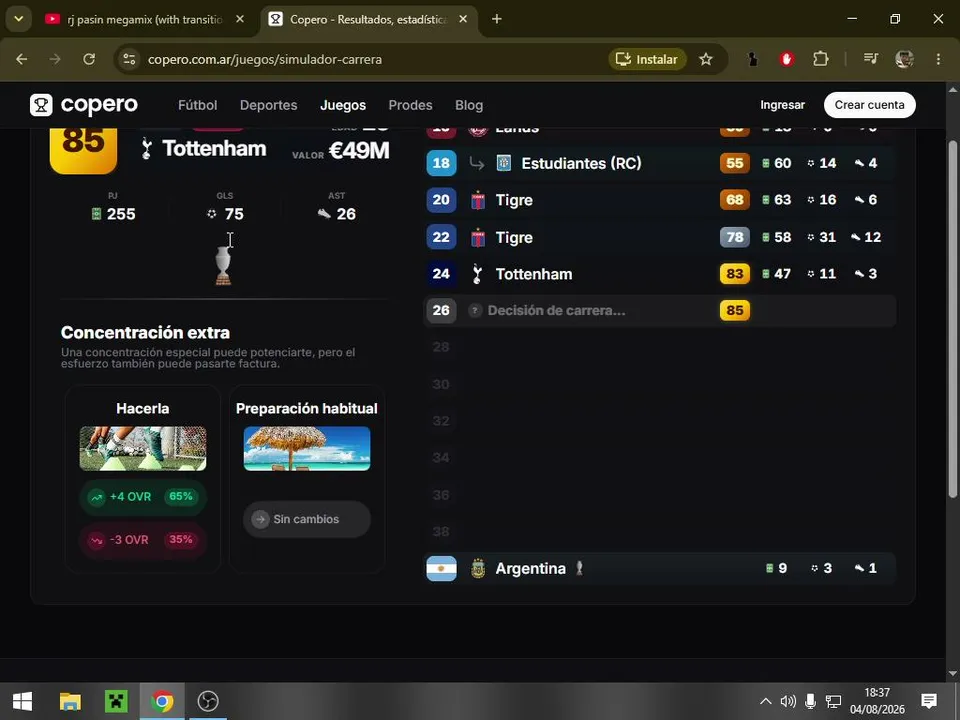This screenshot has width=960, height=720.
Task: Click the Estudiantes (RC) club crest
Action: tap(504, 163)
